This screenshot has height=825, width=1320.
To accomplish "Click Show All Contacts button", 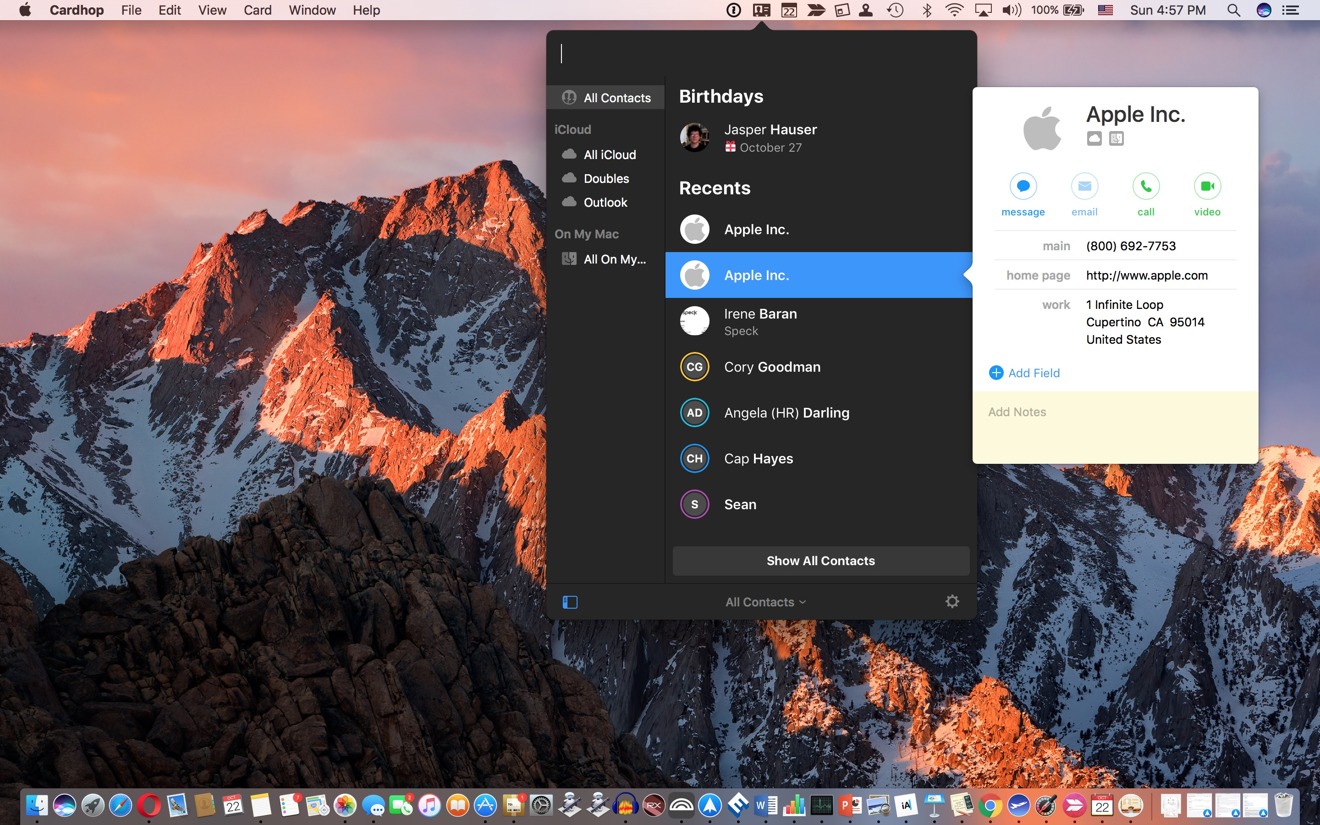I will [821, 561].
